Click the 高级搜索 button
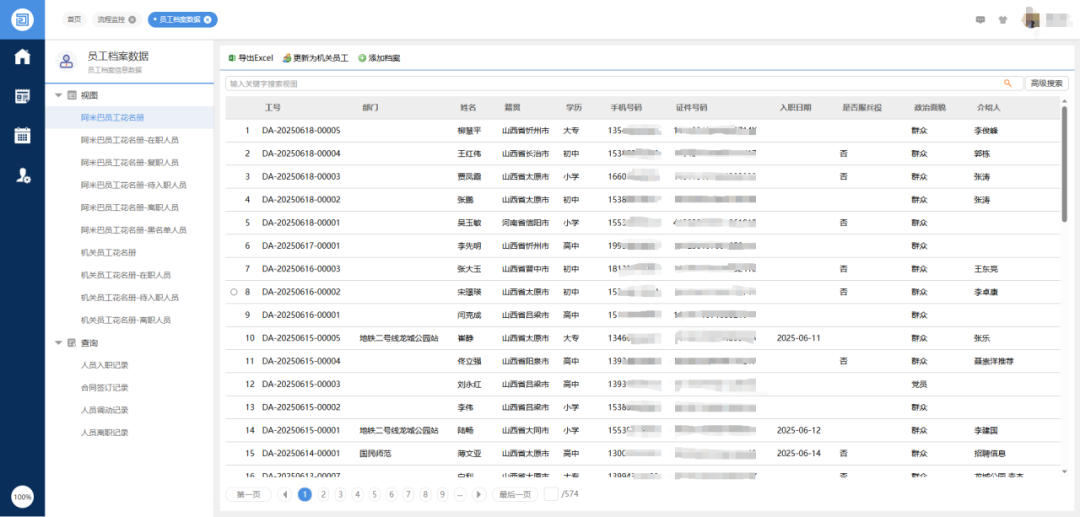1080x517 pixels. [x=1047, y=83]
